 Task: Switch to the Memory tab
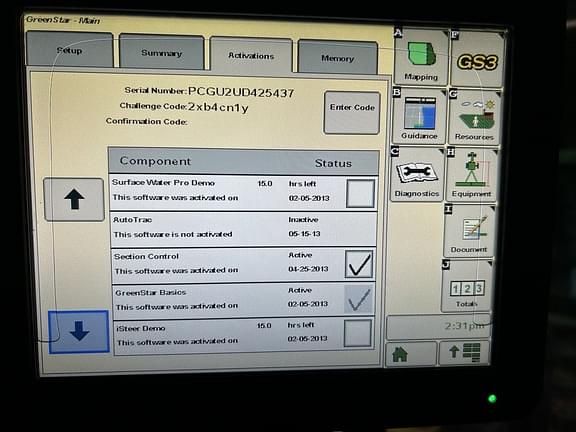tap(338, 58)
